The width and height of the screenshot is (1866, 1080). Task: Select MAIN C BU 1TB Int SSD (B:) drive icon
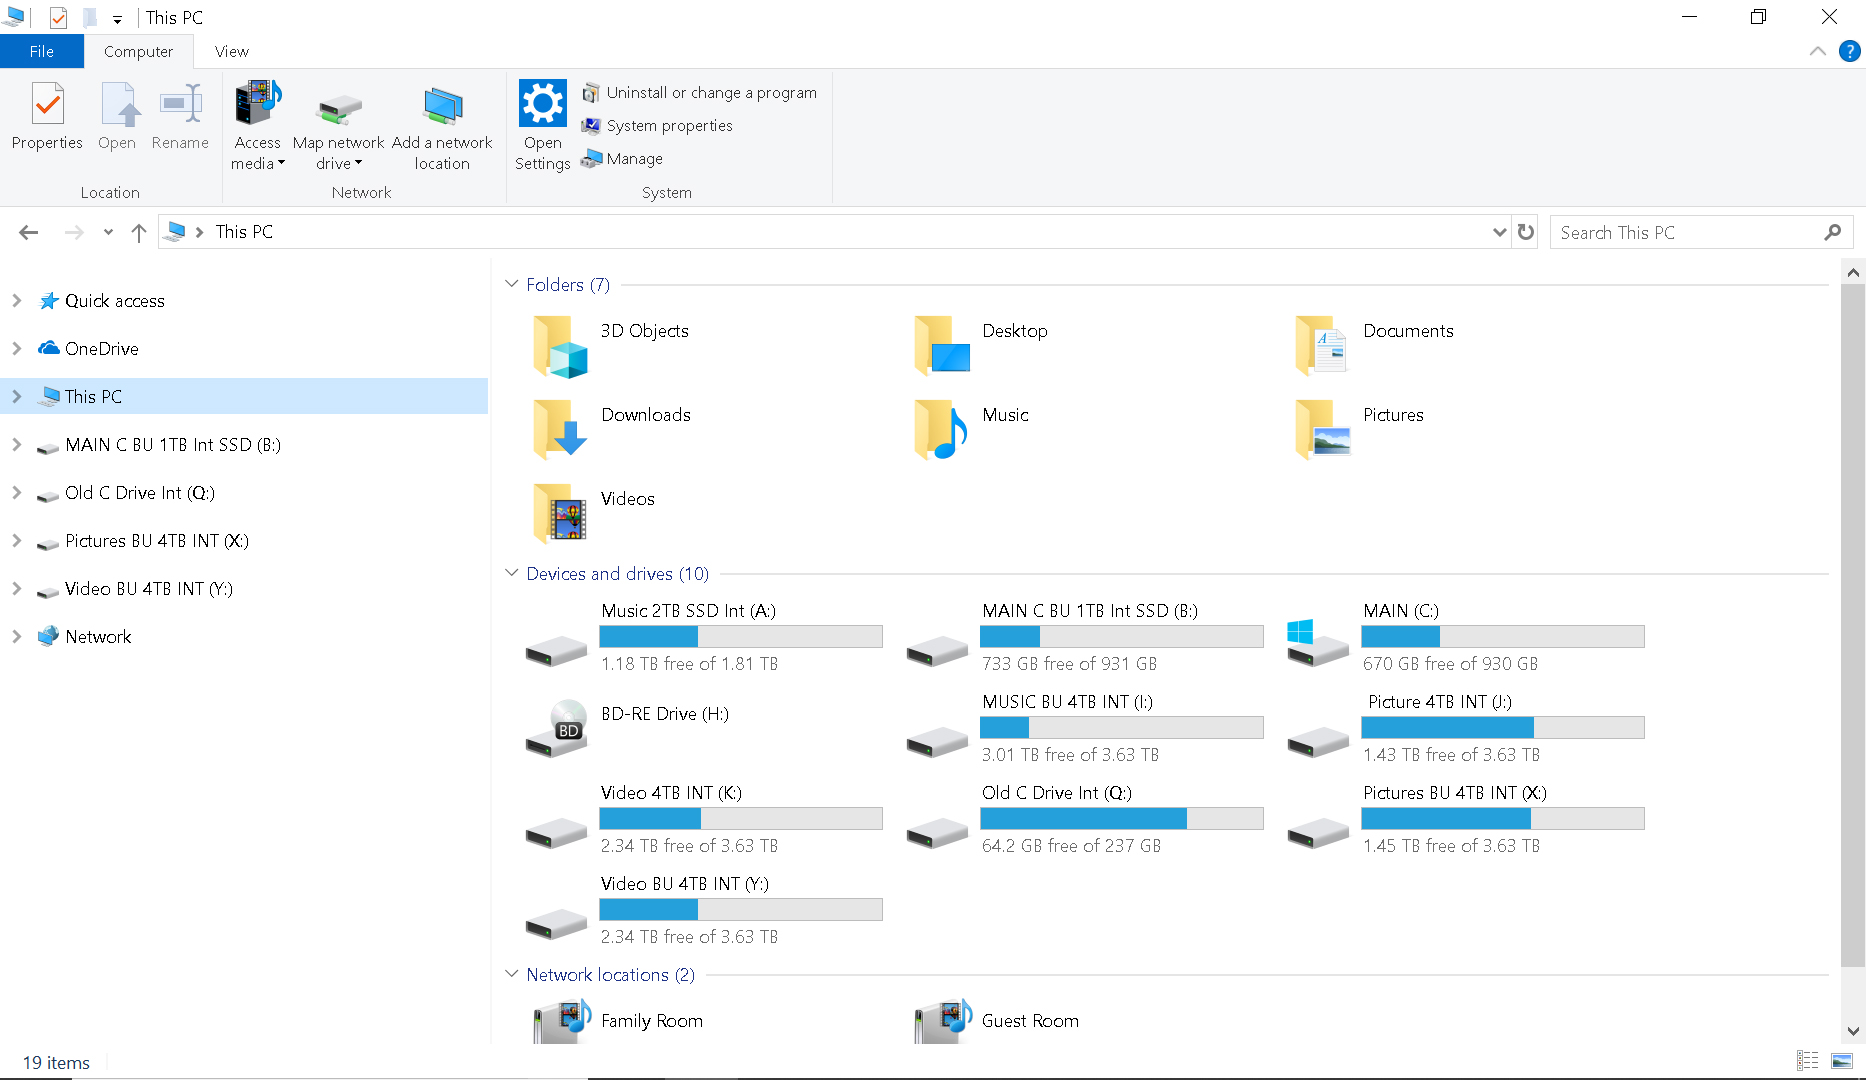coord(937,651)
